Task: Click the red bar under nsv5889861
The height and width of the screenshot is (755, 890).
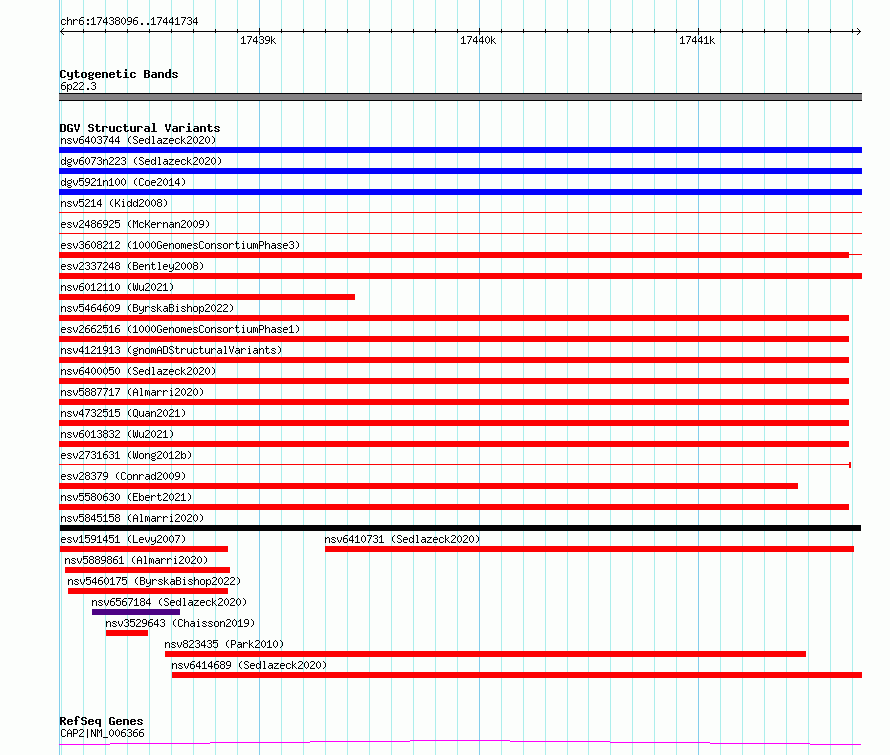Action: click(x=148, y=570)
